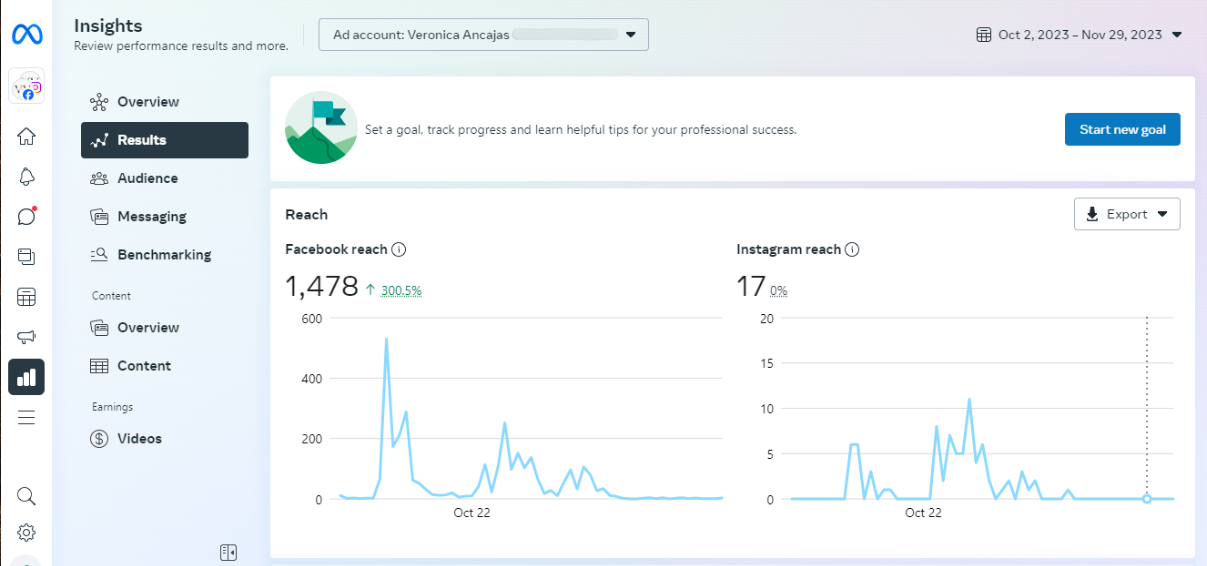Select the Insights bar chart icon
The height and width of the screenshot is (566, 1207).
coord(27,377)
